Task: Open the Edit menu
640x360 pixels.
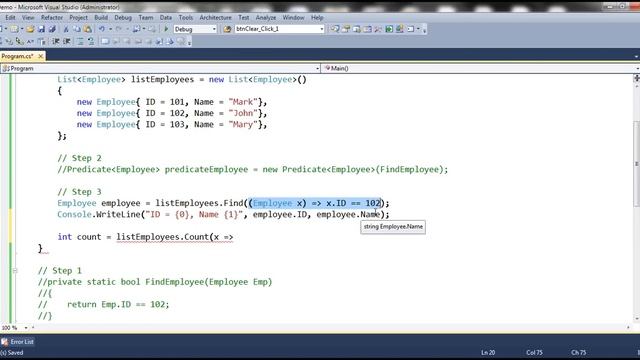Action: (x=10, y=18)
